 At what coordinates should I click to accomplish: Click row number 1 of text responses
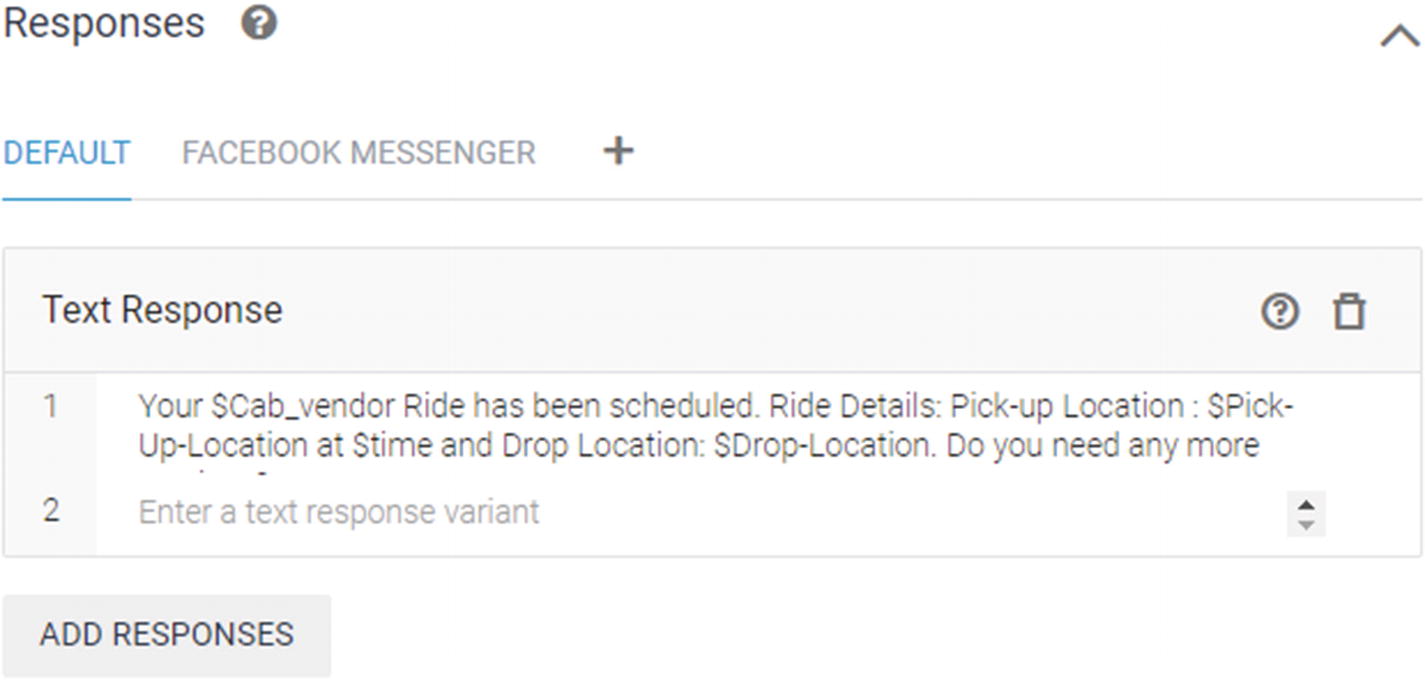coord(50,407)
